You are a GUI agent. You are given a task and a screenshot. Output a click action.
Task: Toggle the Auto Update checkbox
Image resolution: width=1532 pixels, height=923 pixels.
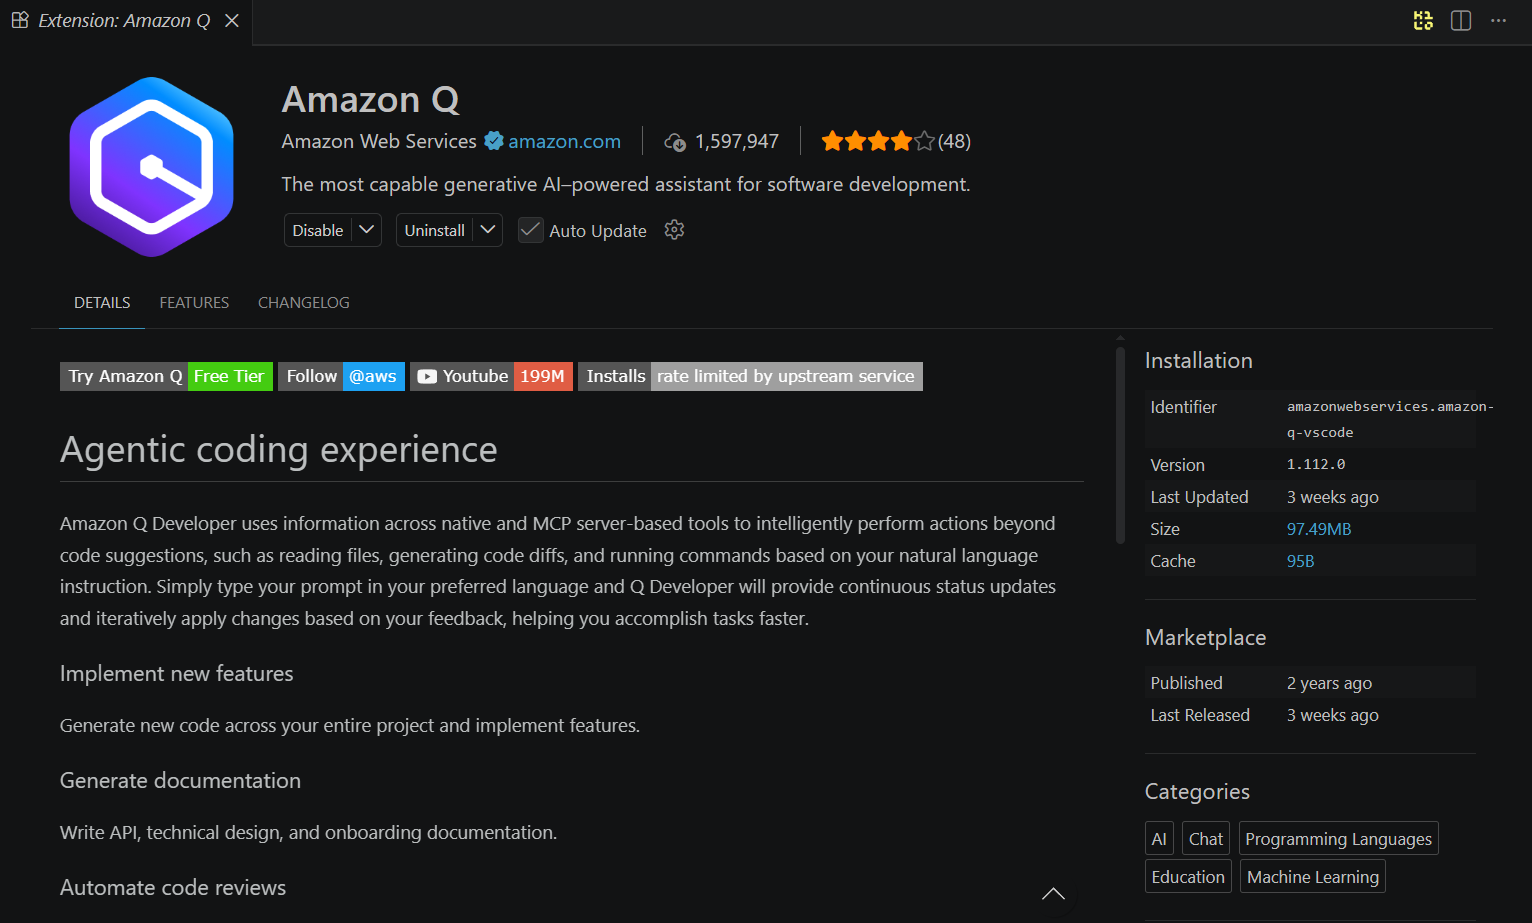click(x=531, y=230)
